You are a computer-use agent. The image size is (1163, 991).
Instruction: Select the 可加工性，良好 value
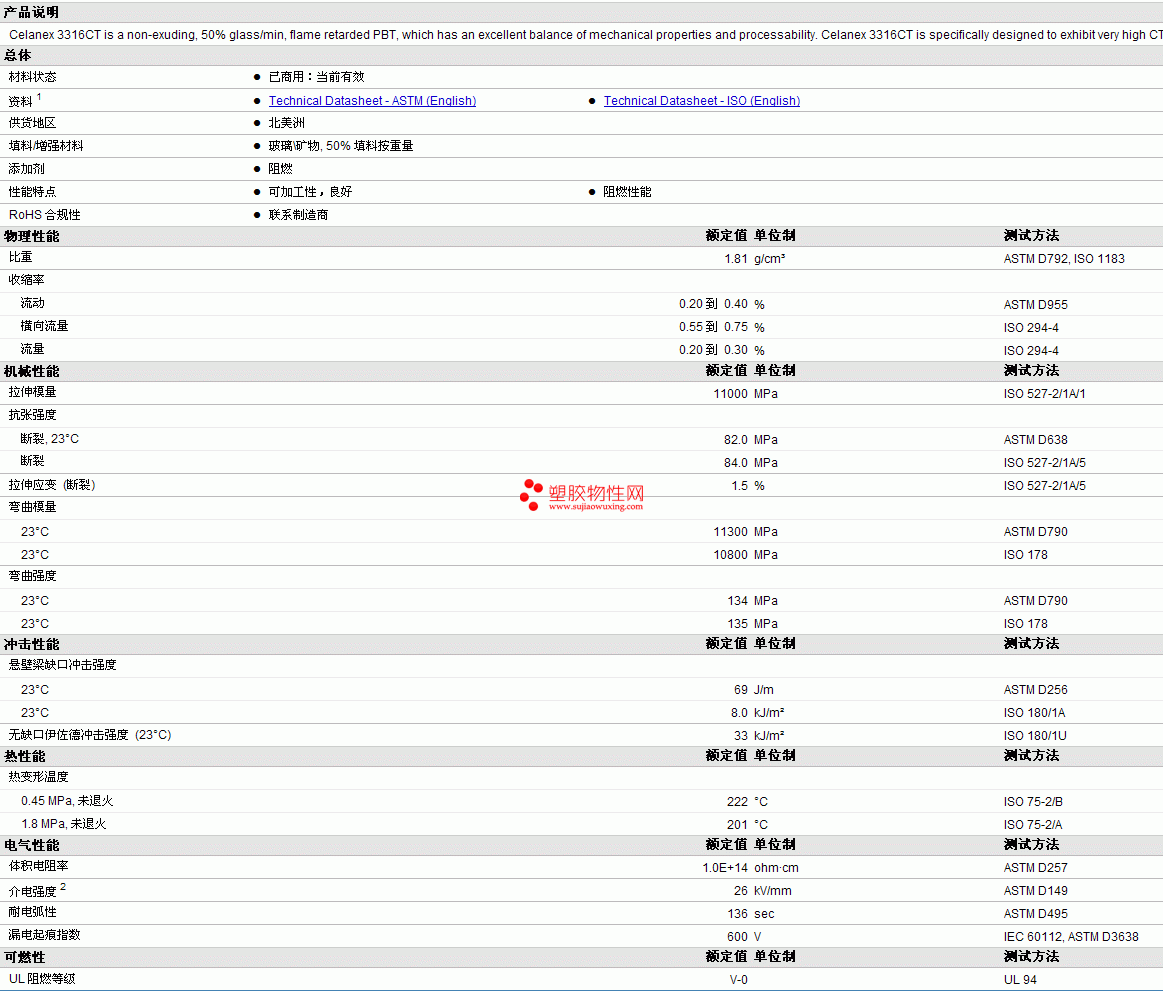click(310, 192)
